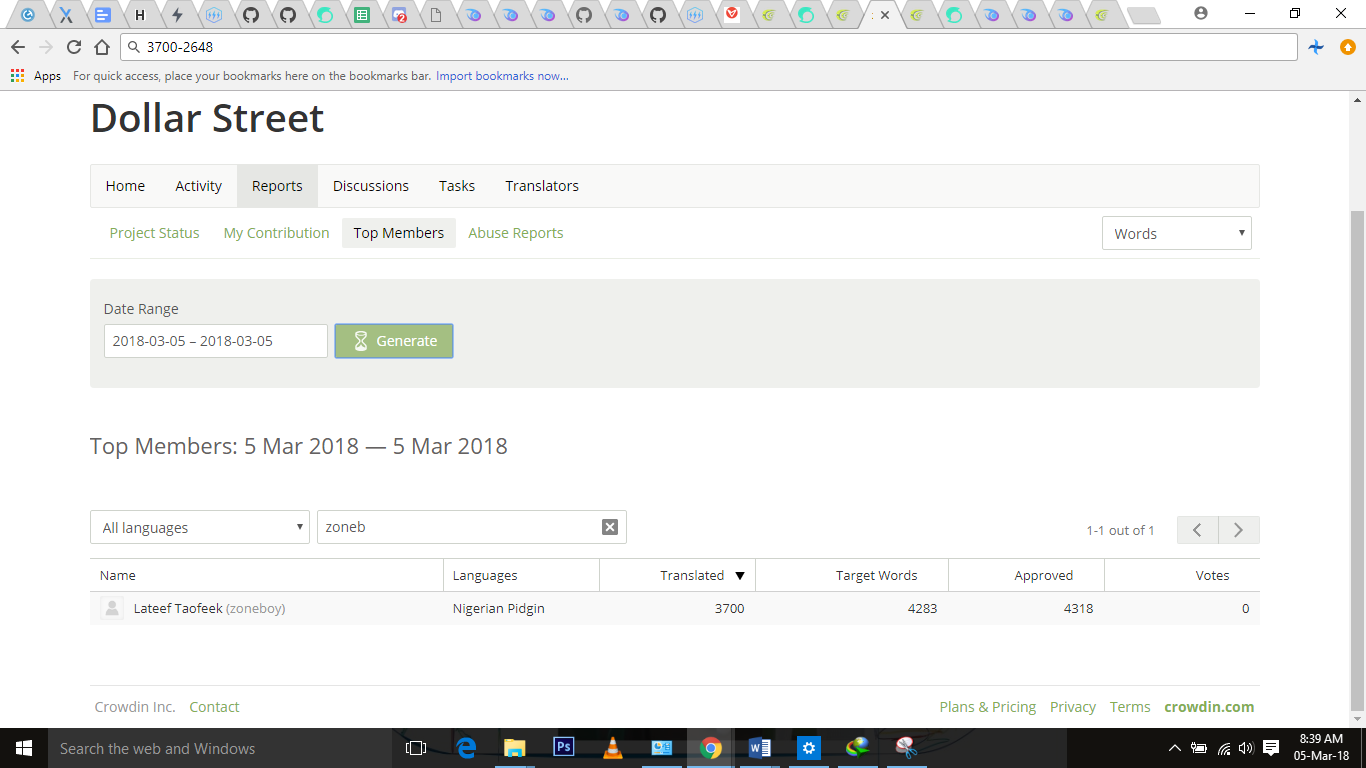Go to the Tasks tab
This screenshot has width=1366, height=768.
[x=457, y=186]
